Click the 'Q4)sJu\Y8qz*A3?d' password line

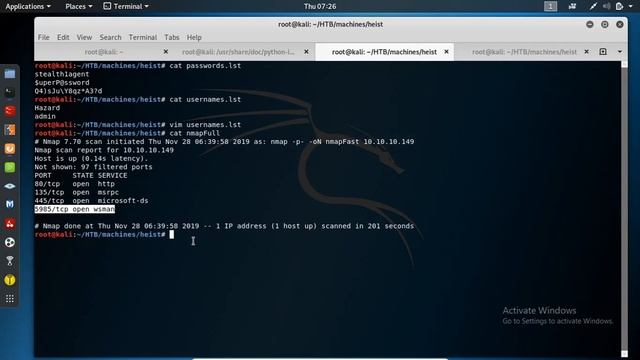[69, 91]
